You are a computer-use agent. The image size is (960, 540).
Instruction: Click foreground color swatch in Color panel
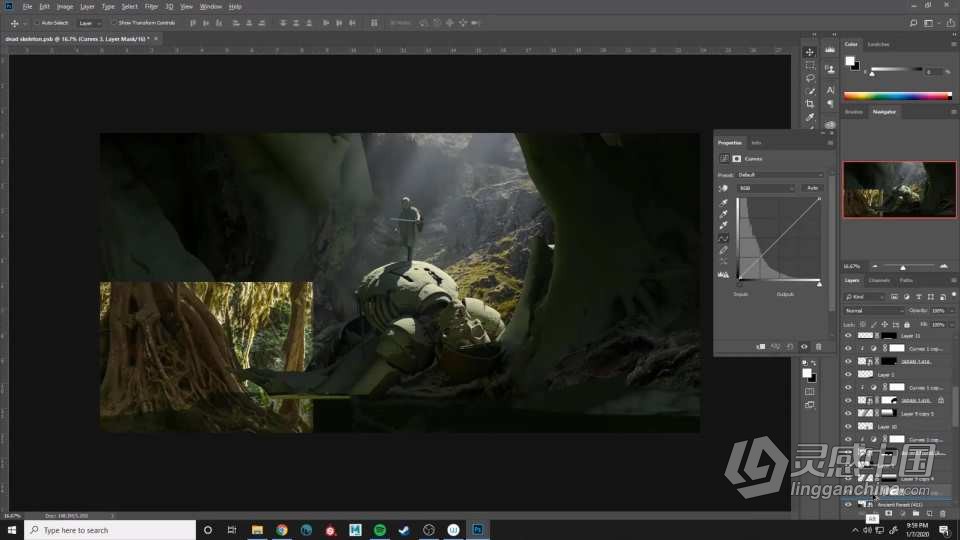[850, 61]
